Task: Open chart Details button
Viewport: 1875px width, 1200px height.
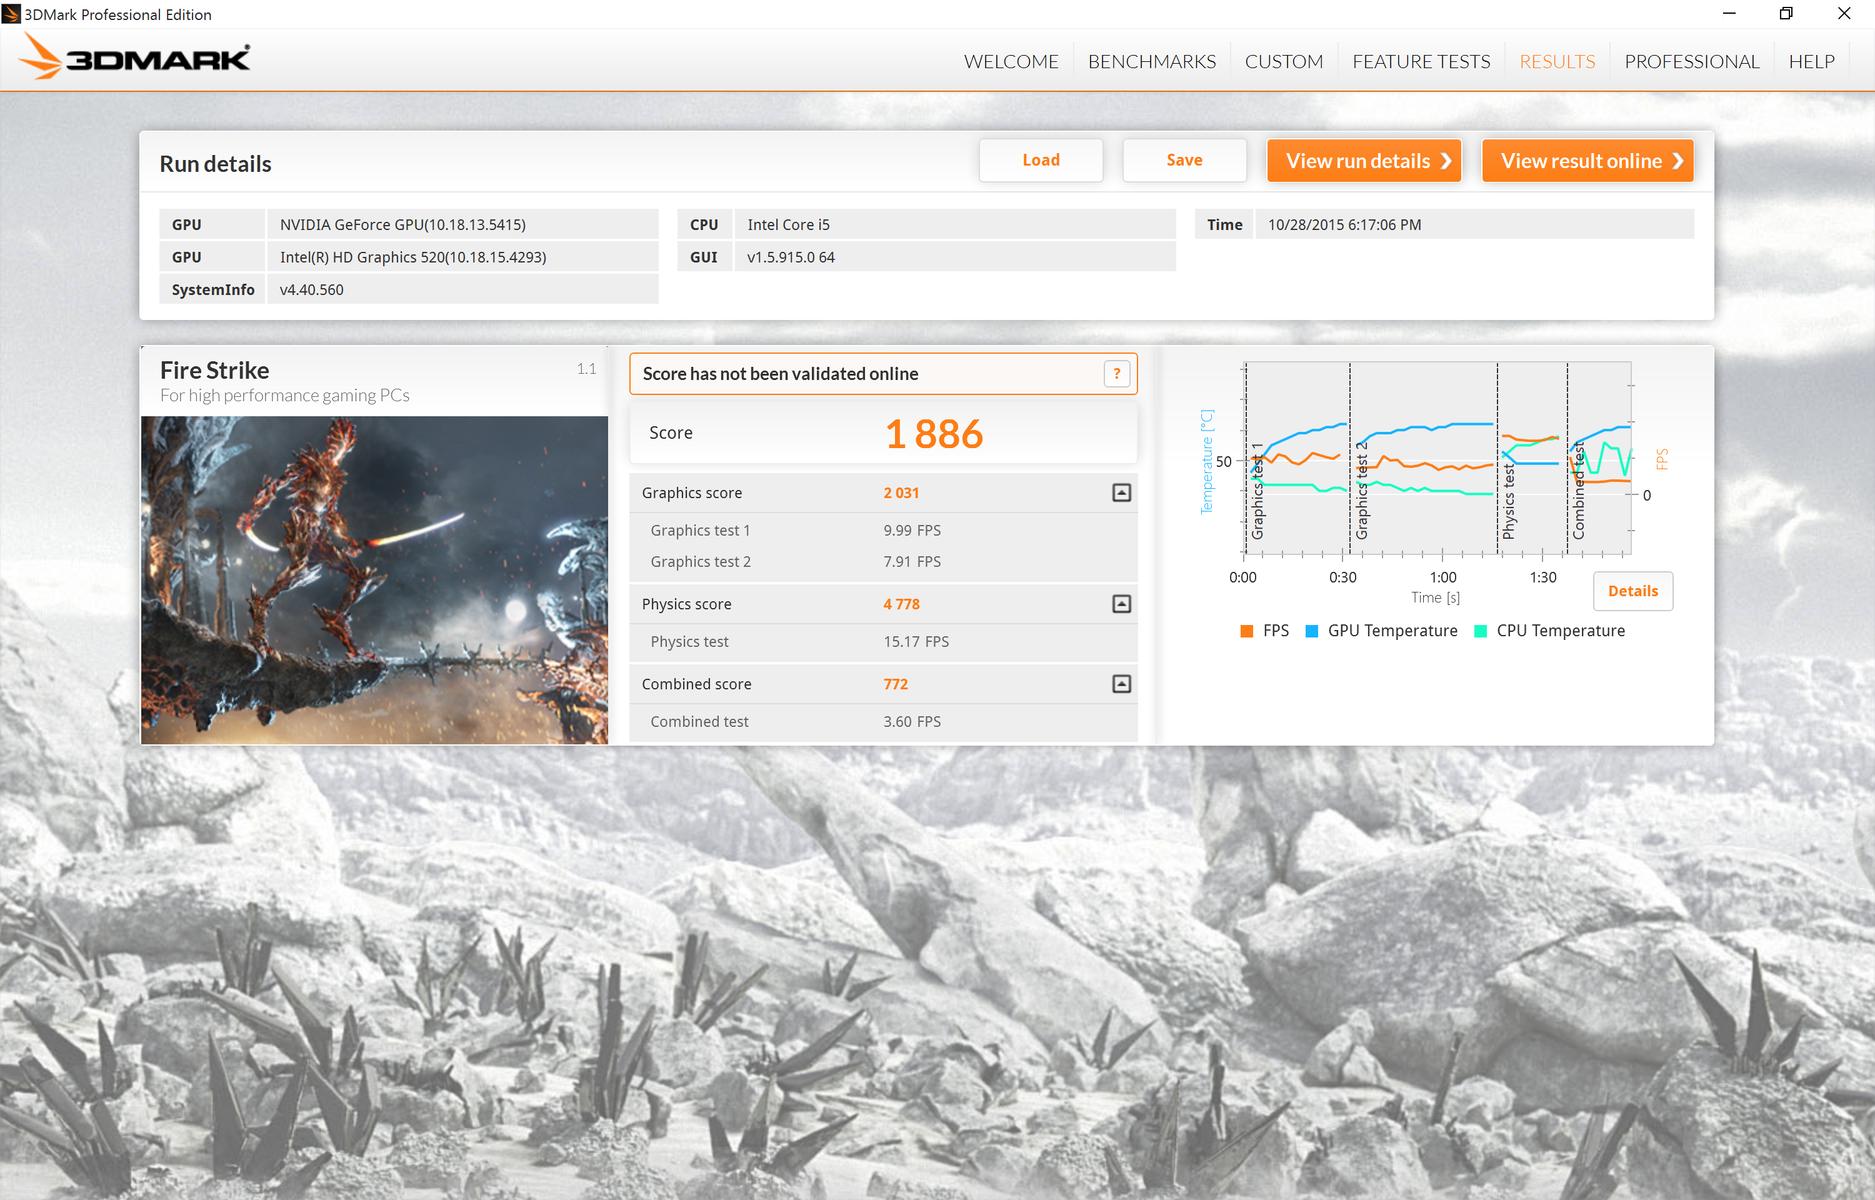Action: [x=1632, y=591]
